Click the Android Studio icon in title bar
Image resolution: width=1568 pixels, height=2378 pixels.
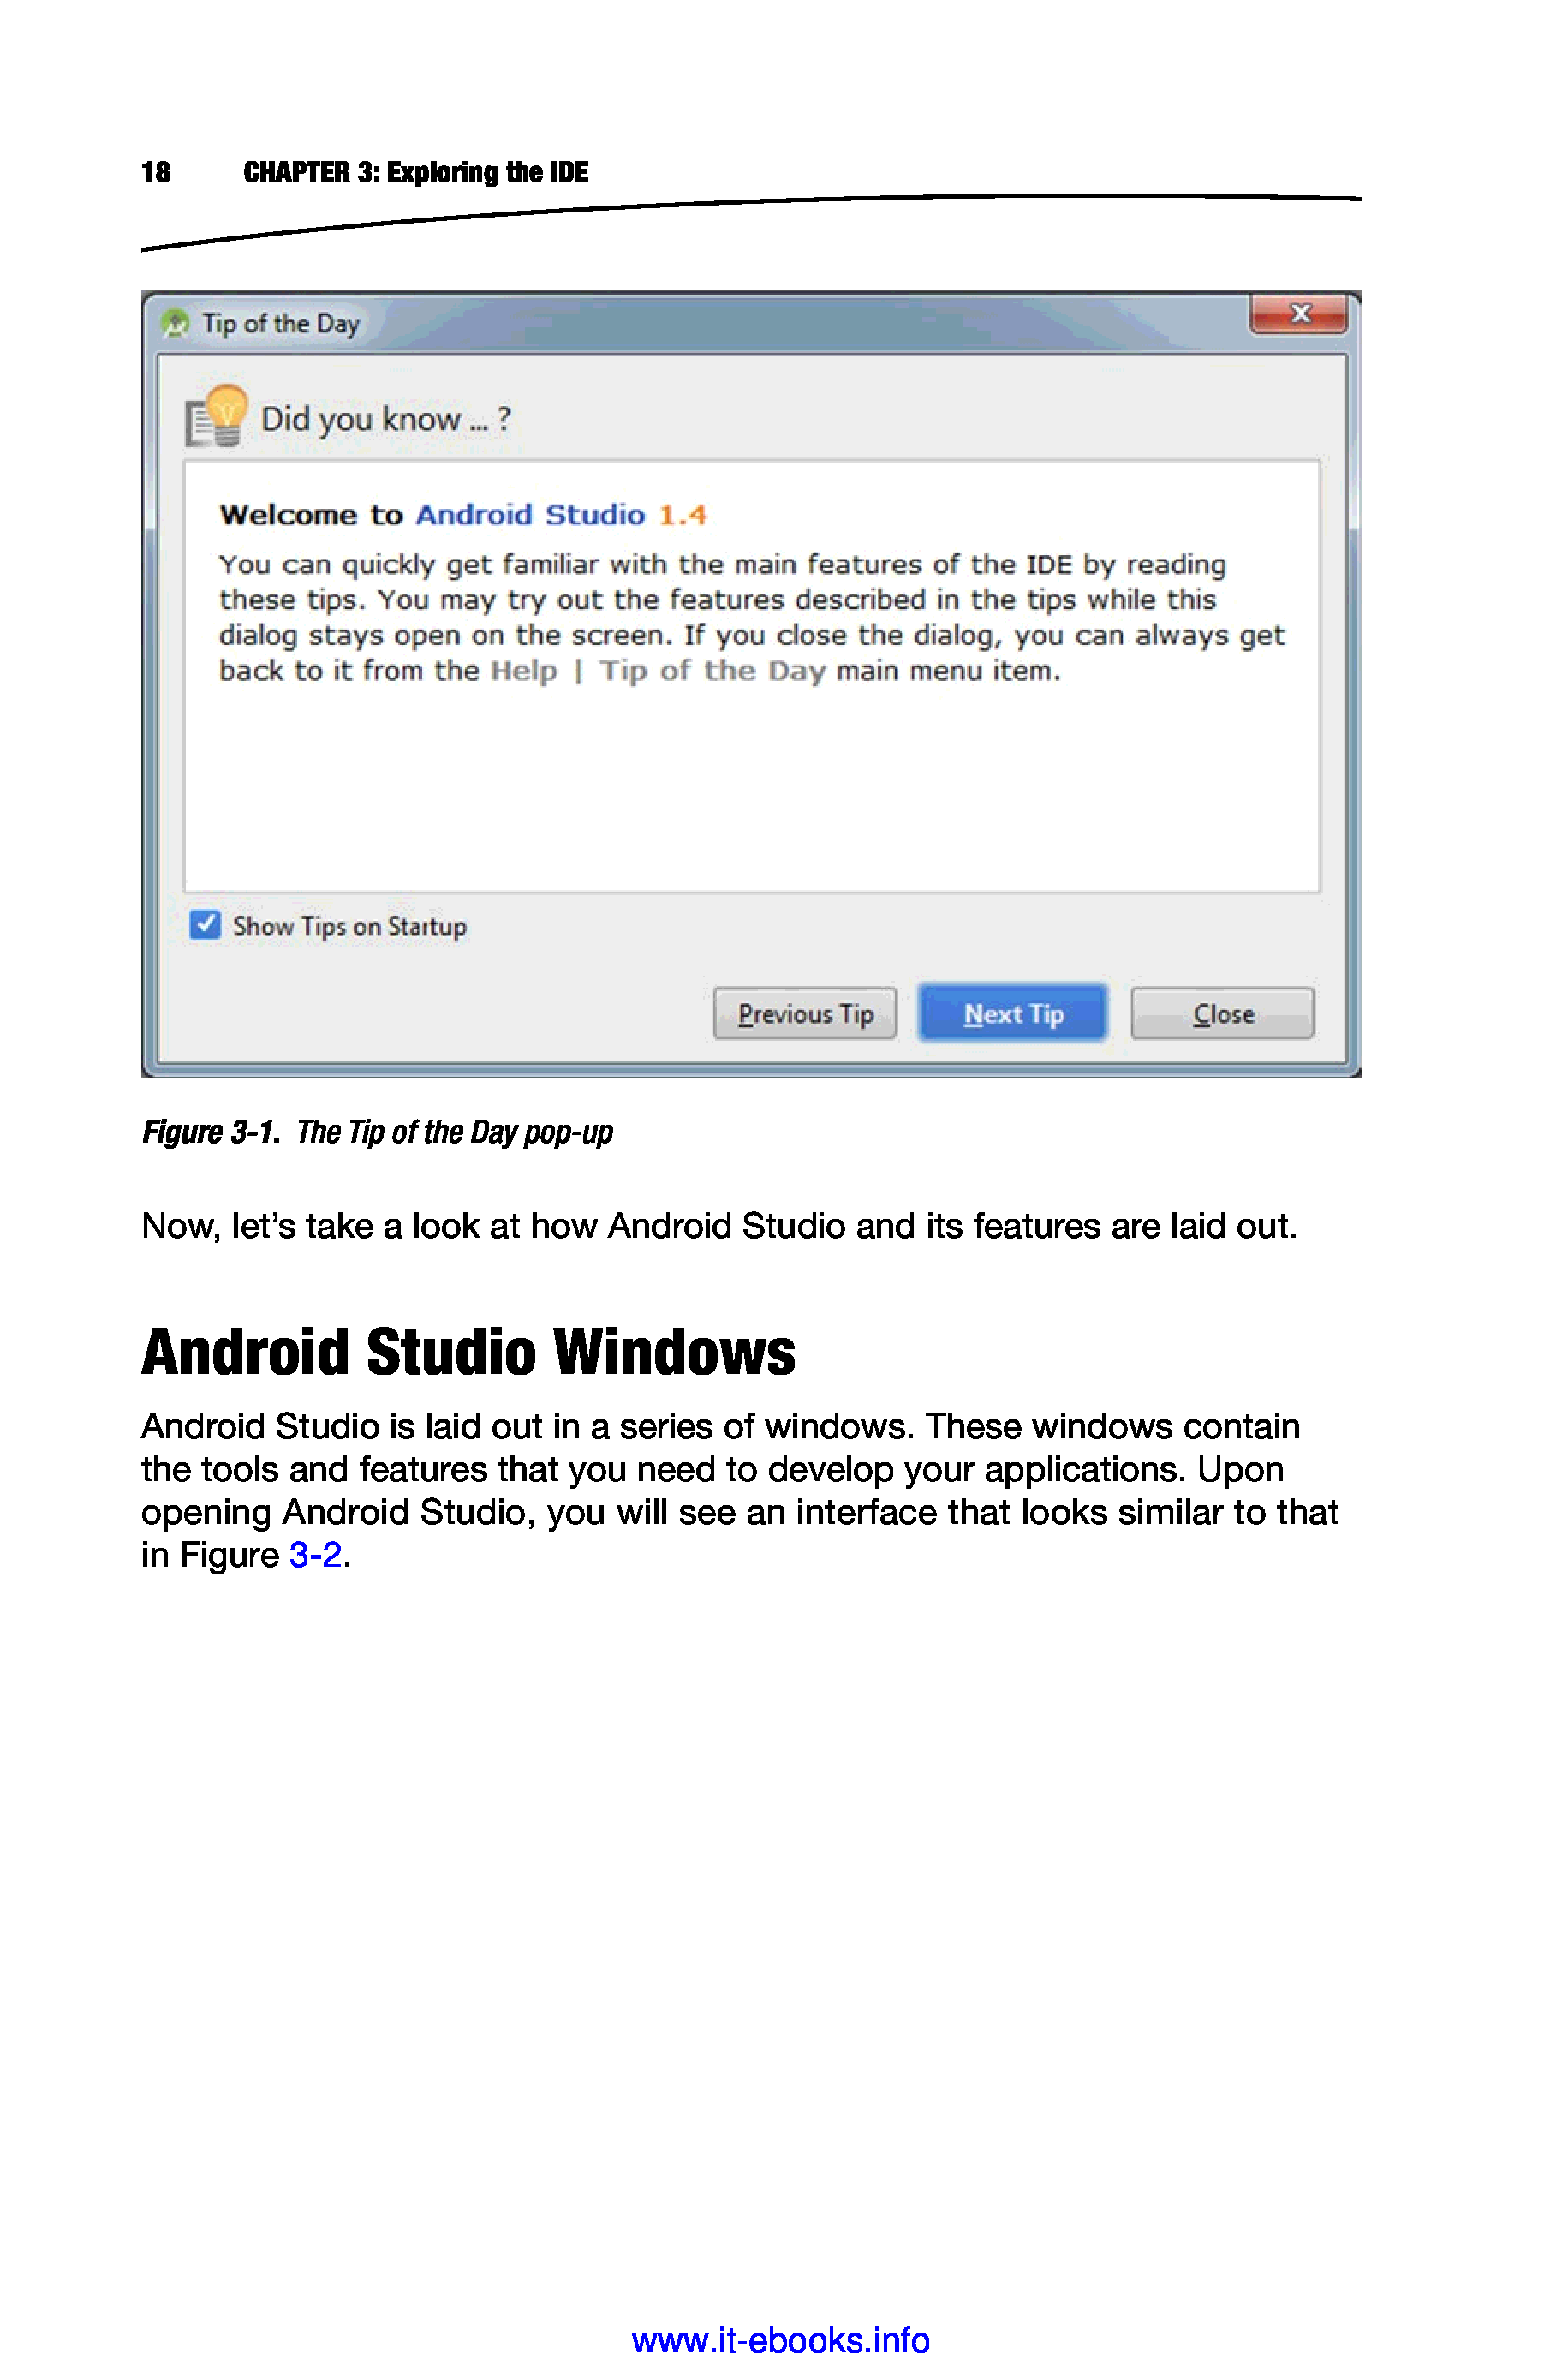176,323
